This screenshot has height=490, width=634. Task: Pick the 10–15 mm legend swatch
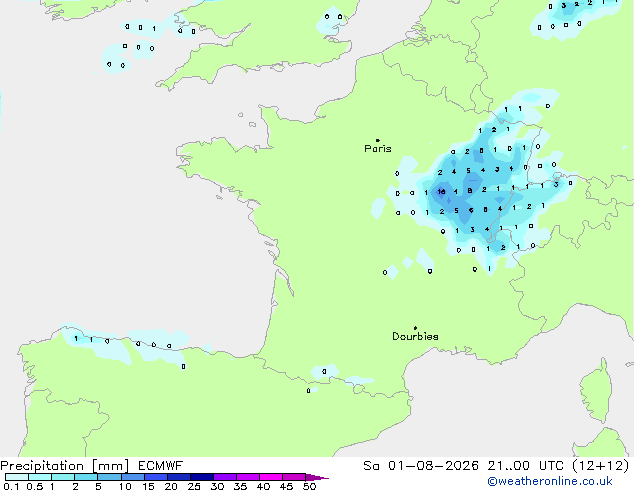tap(132, 477)
